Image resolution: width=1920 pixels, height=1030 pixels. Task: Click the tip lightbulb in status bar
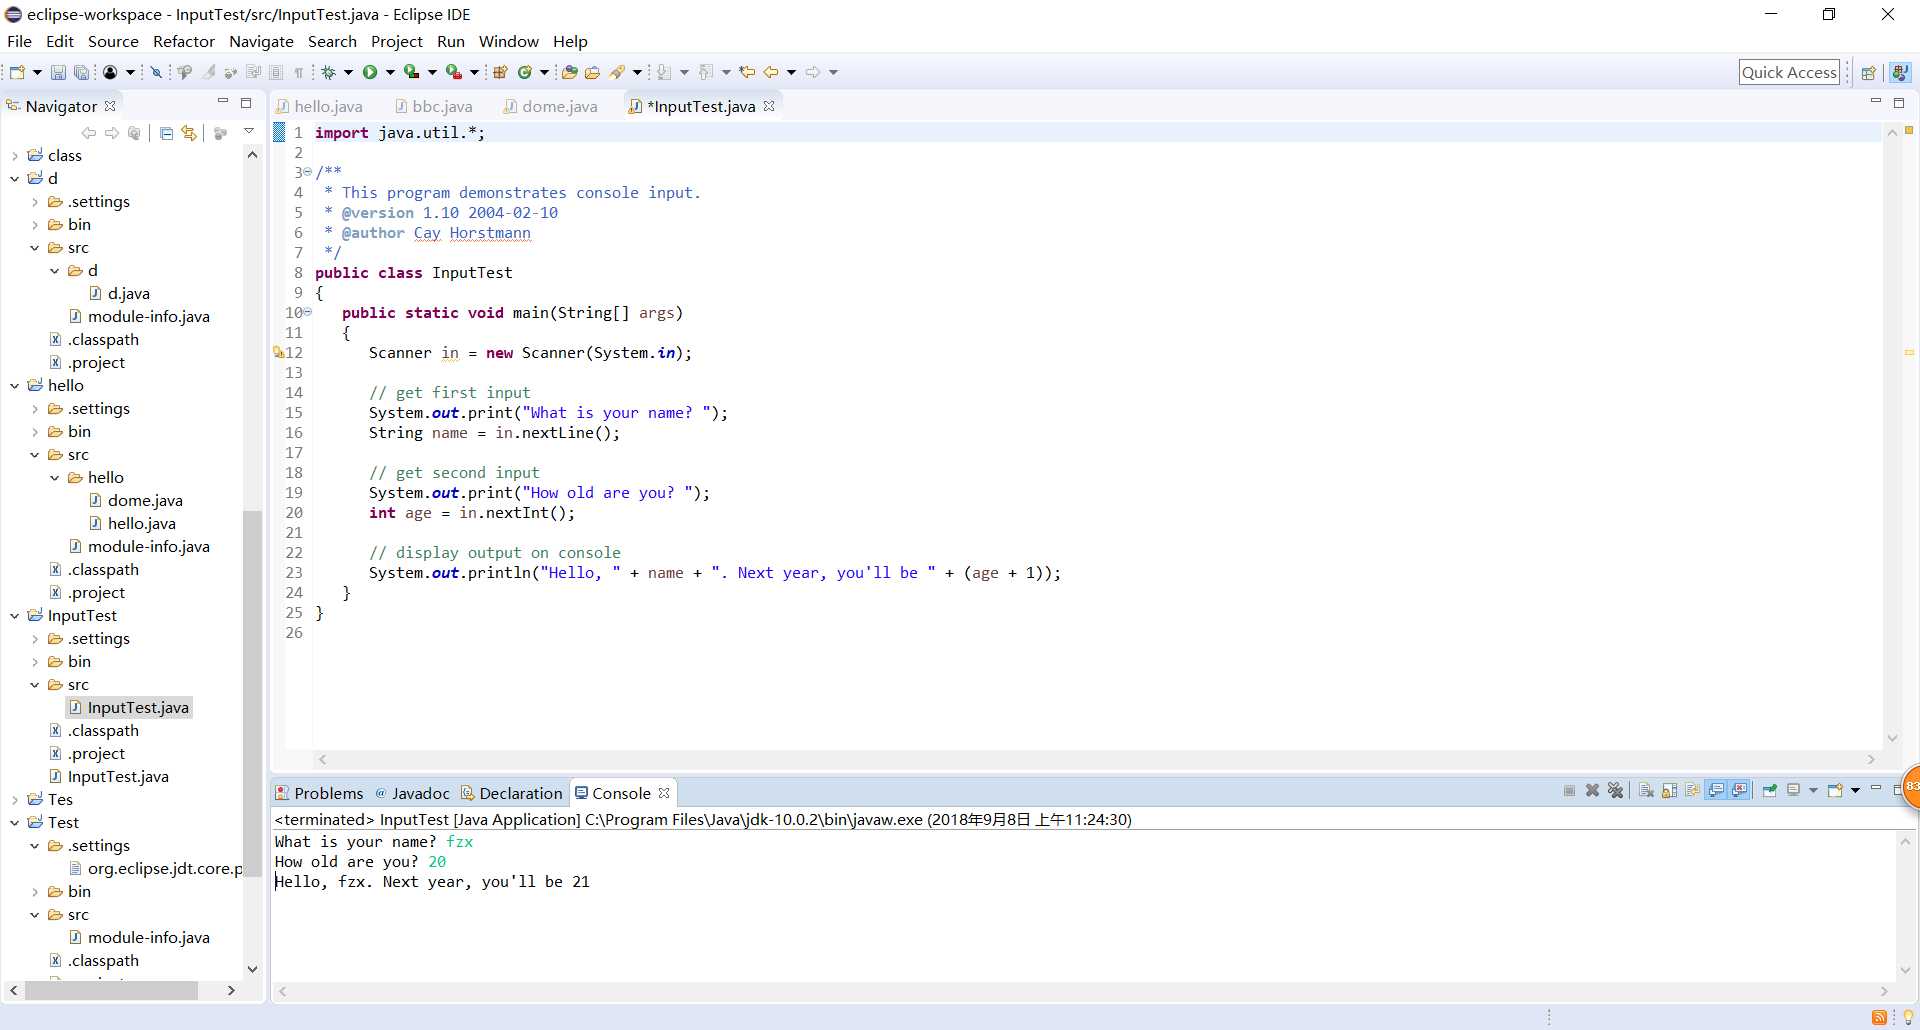tap(1908, 1017)
